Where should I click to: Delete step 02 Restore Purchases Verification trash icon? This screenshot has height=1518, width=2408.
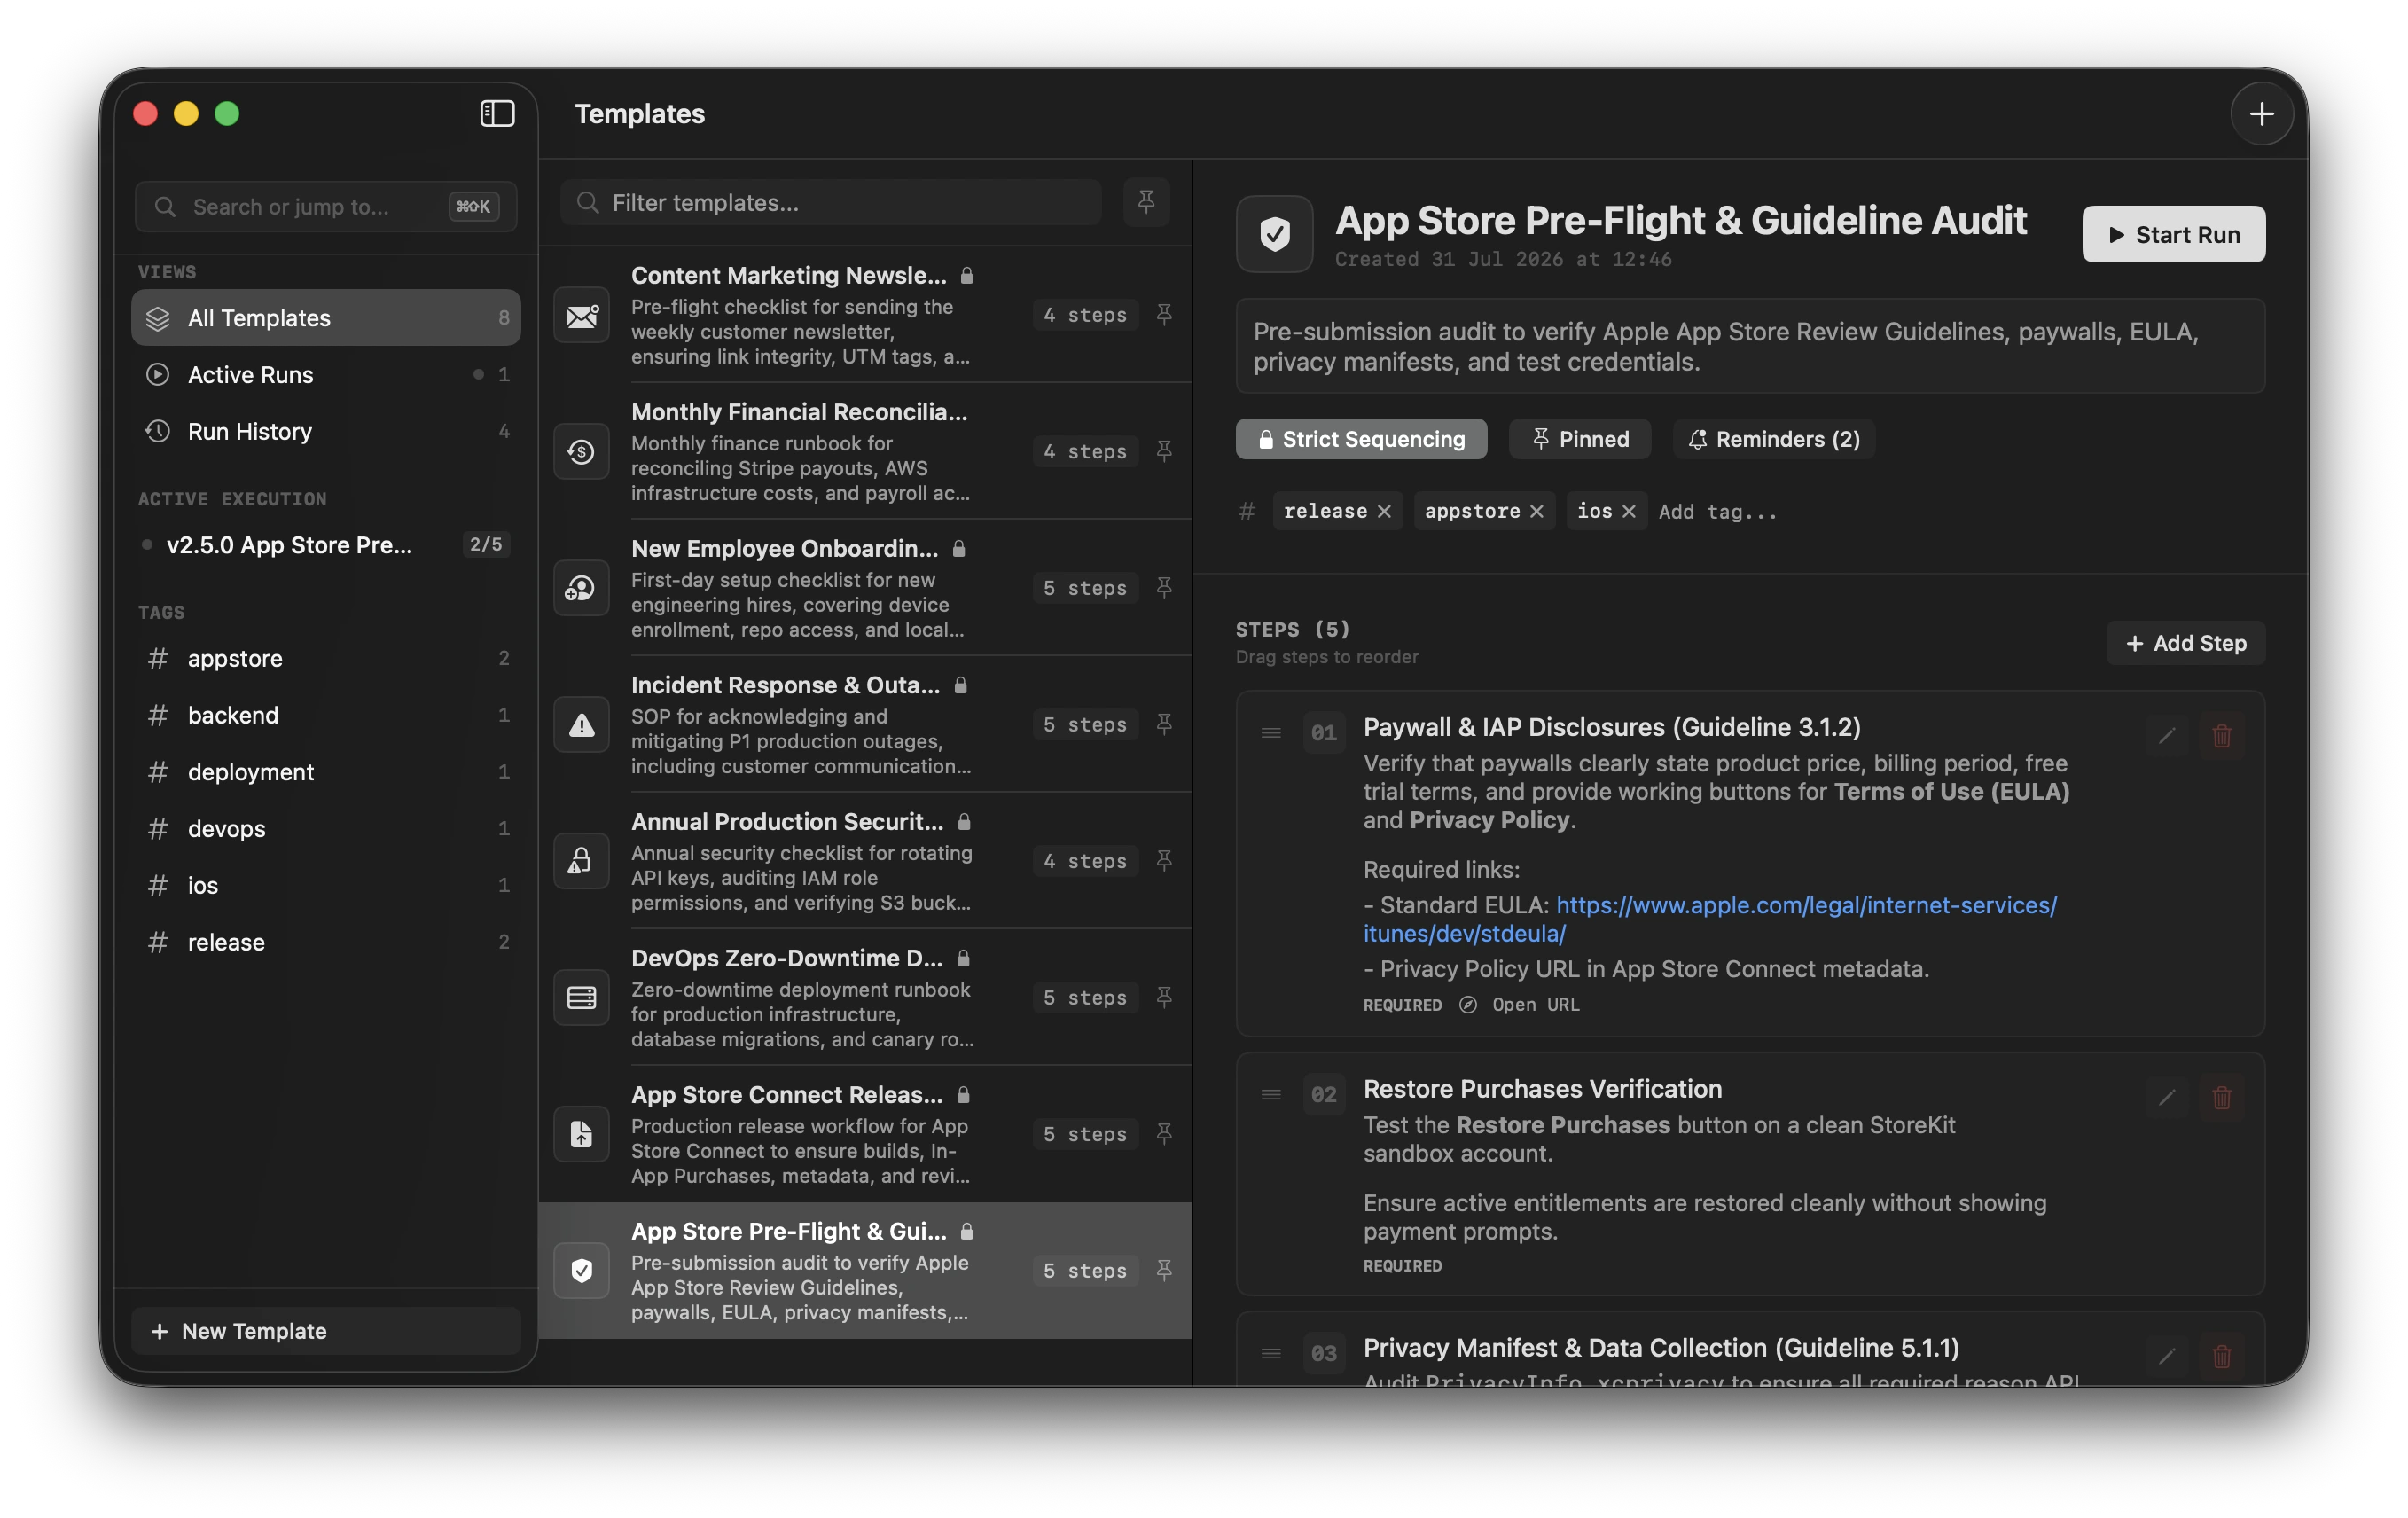[x=2221, y=1098]
